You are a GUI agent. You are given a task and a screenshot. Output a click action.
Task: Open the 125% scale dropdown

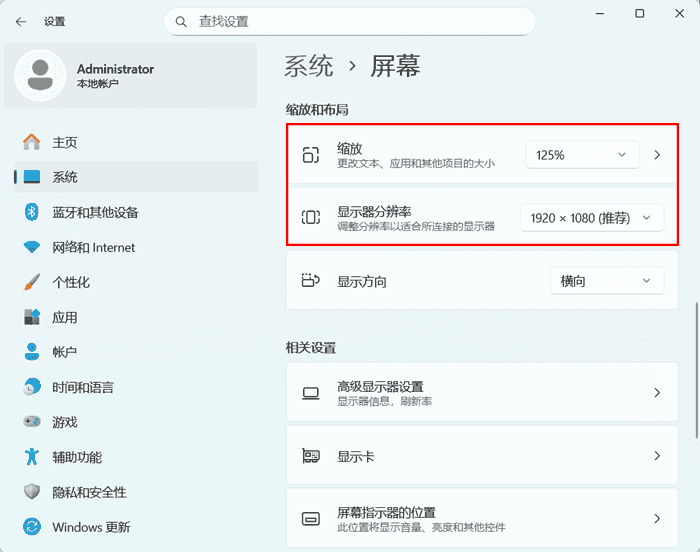click(582, 155)
